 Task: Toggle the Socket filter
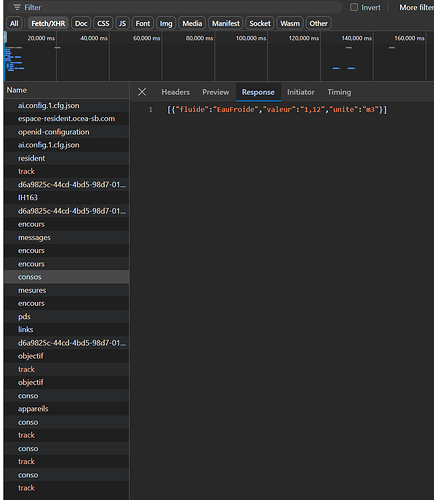tap(260, 23)
